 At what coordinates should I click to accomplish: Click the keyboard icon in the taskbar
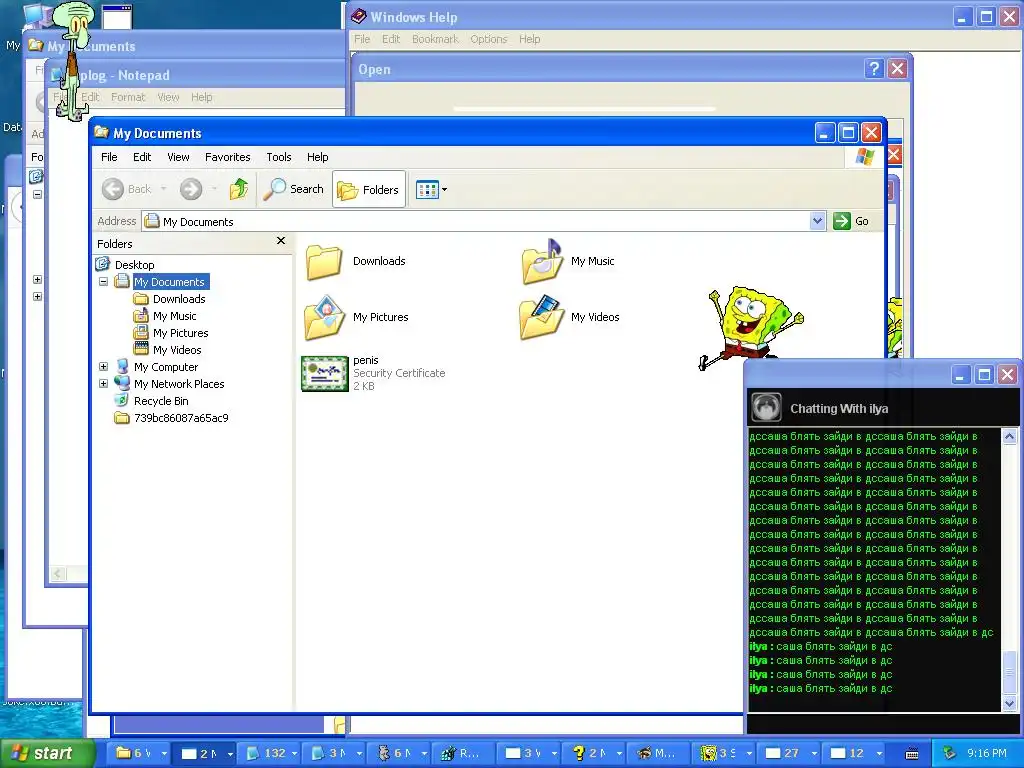[912, 754]
